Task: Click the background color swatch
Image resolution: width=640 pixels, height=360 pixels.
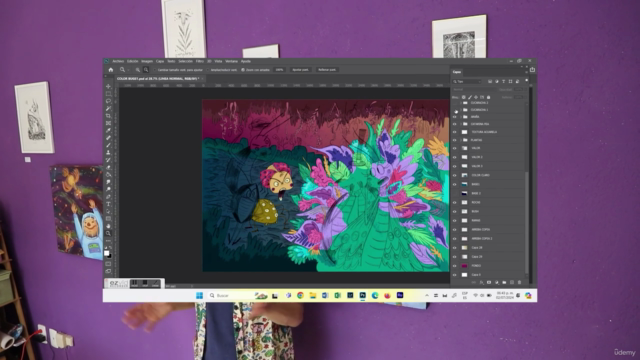Action: point(109,256)
